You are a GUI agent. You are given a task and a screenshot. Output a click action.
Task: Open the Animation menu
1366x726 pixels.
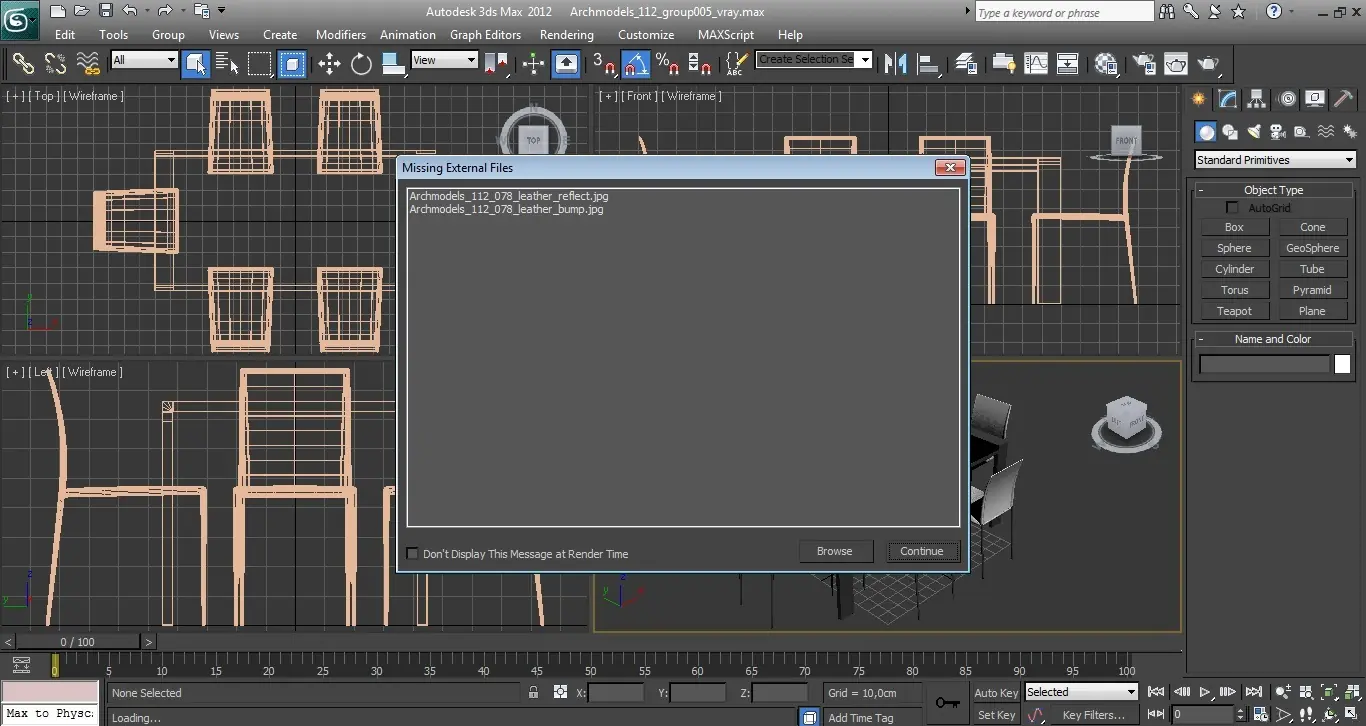point(408,35)
